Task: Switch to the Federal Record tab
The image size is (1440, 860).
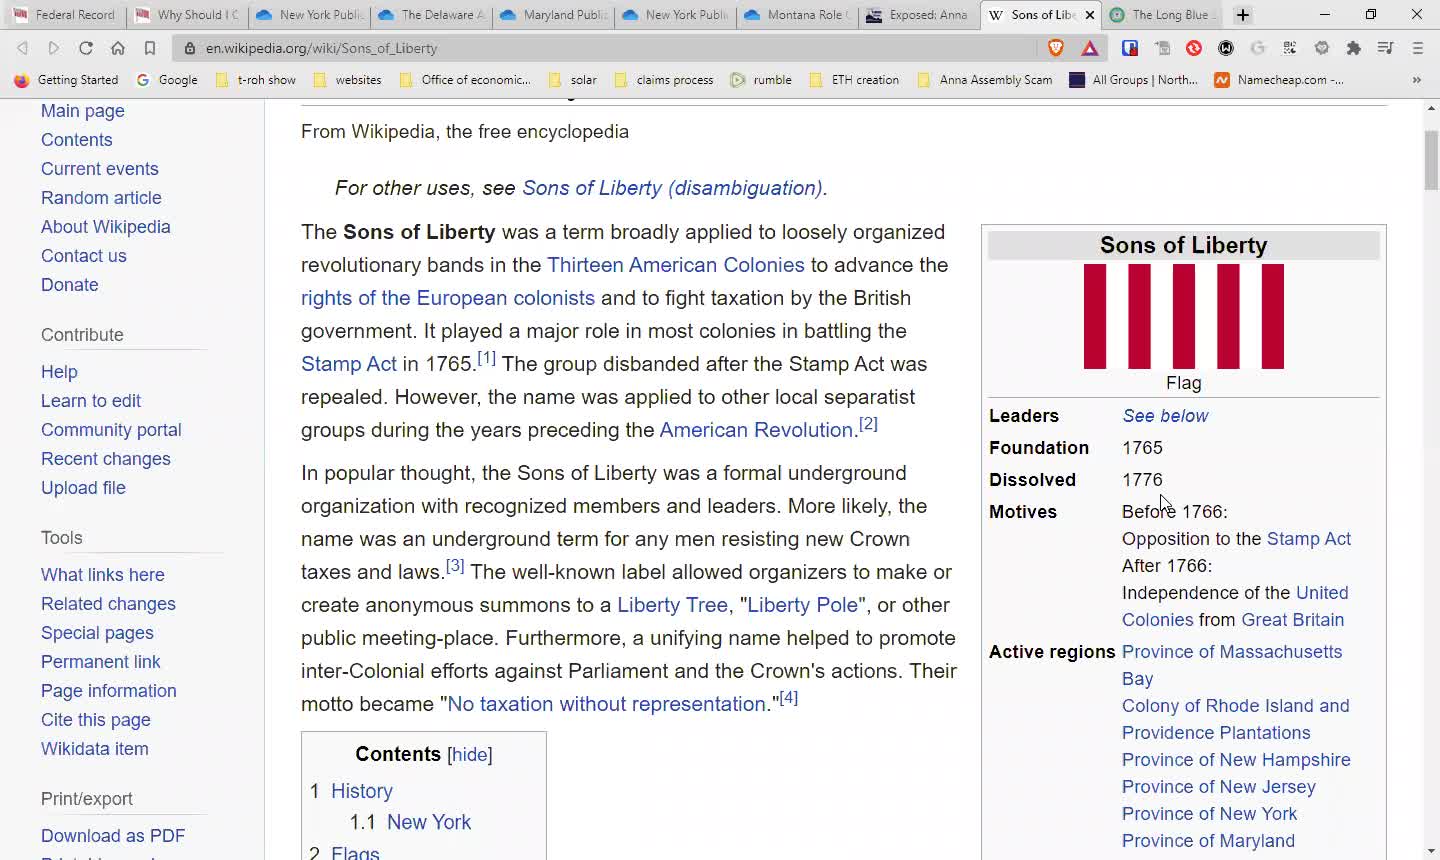Action: [63, 15]
